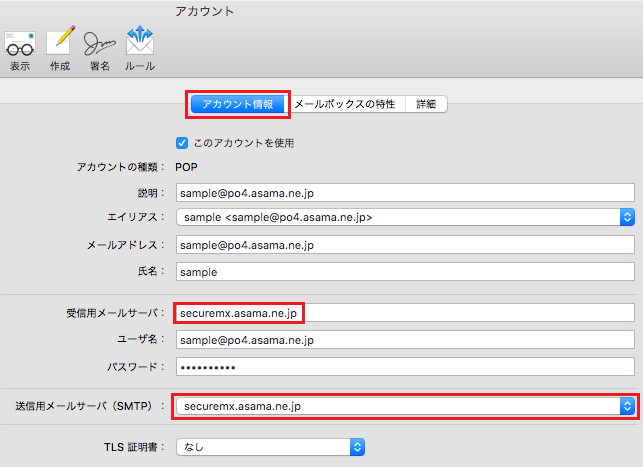643x467 pixels.
Task: Click the アカウントの種類 label
Action: [x=121, y=167]
